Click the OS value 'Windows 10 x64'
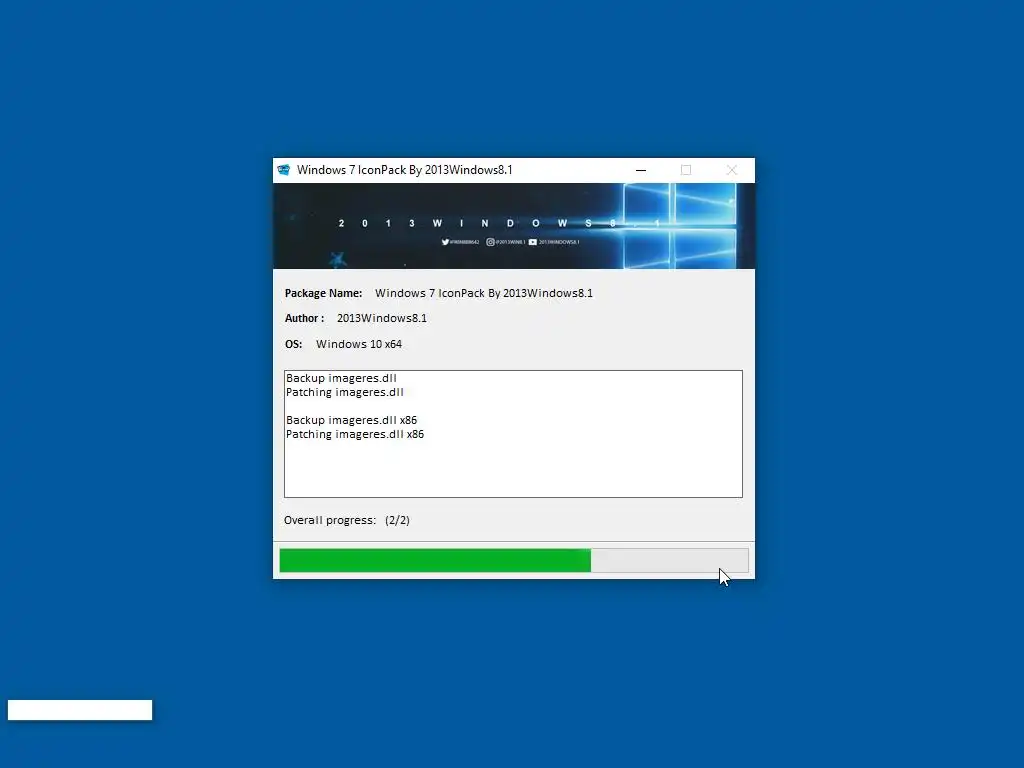Image resolution: width=1024 pixels, height=768 pixels. pyautogui.click(x=359, y=344)
